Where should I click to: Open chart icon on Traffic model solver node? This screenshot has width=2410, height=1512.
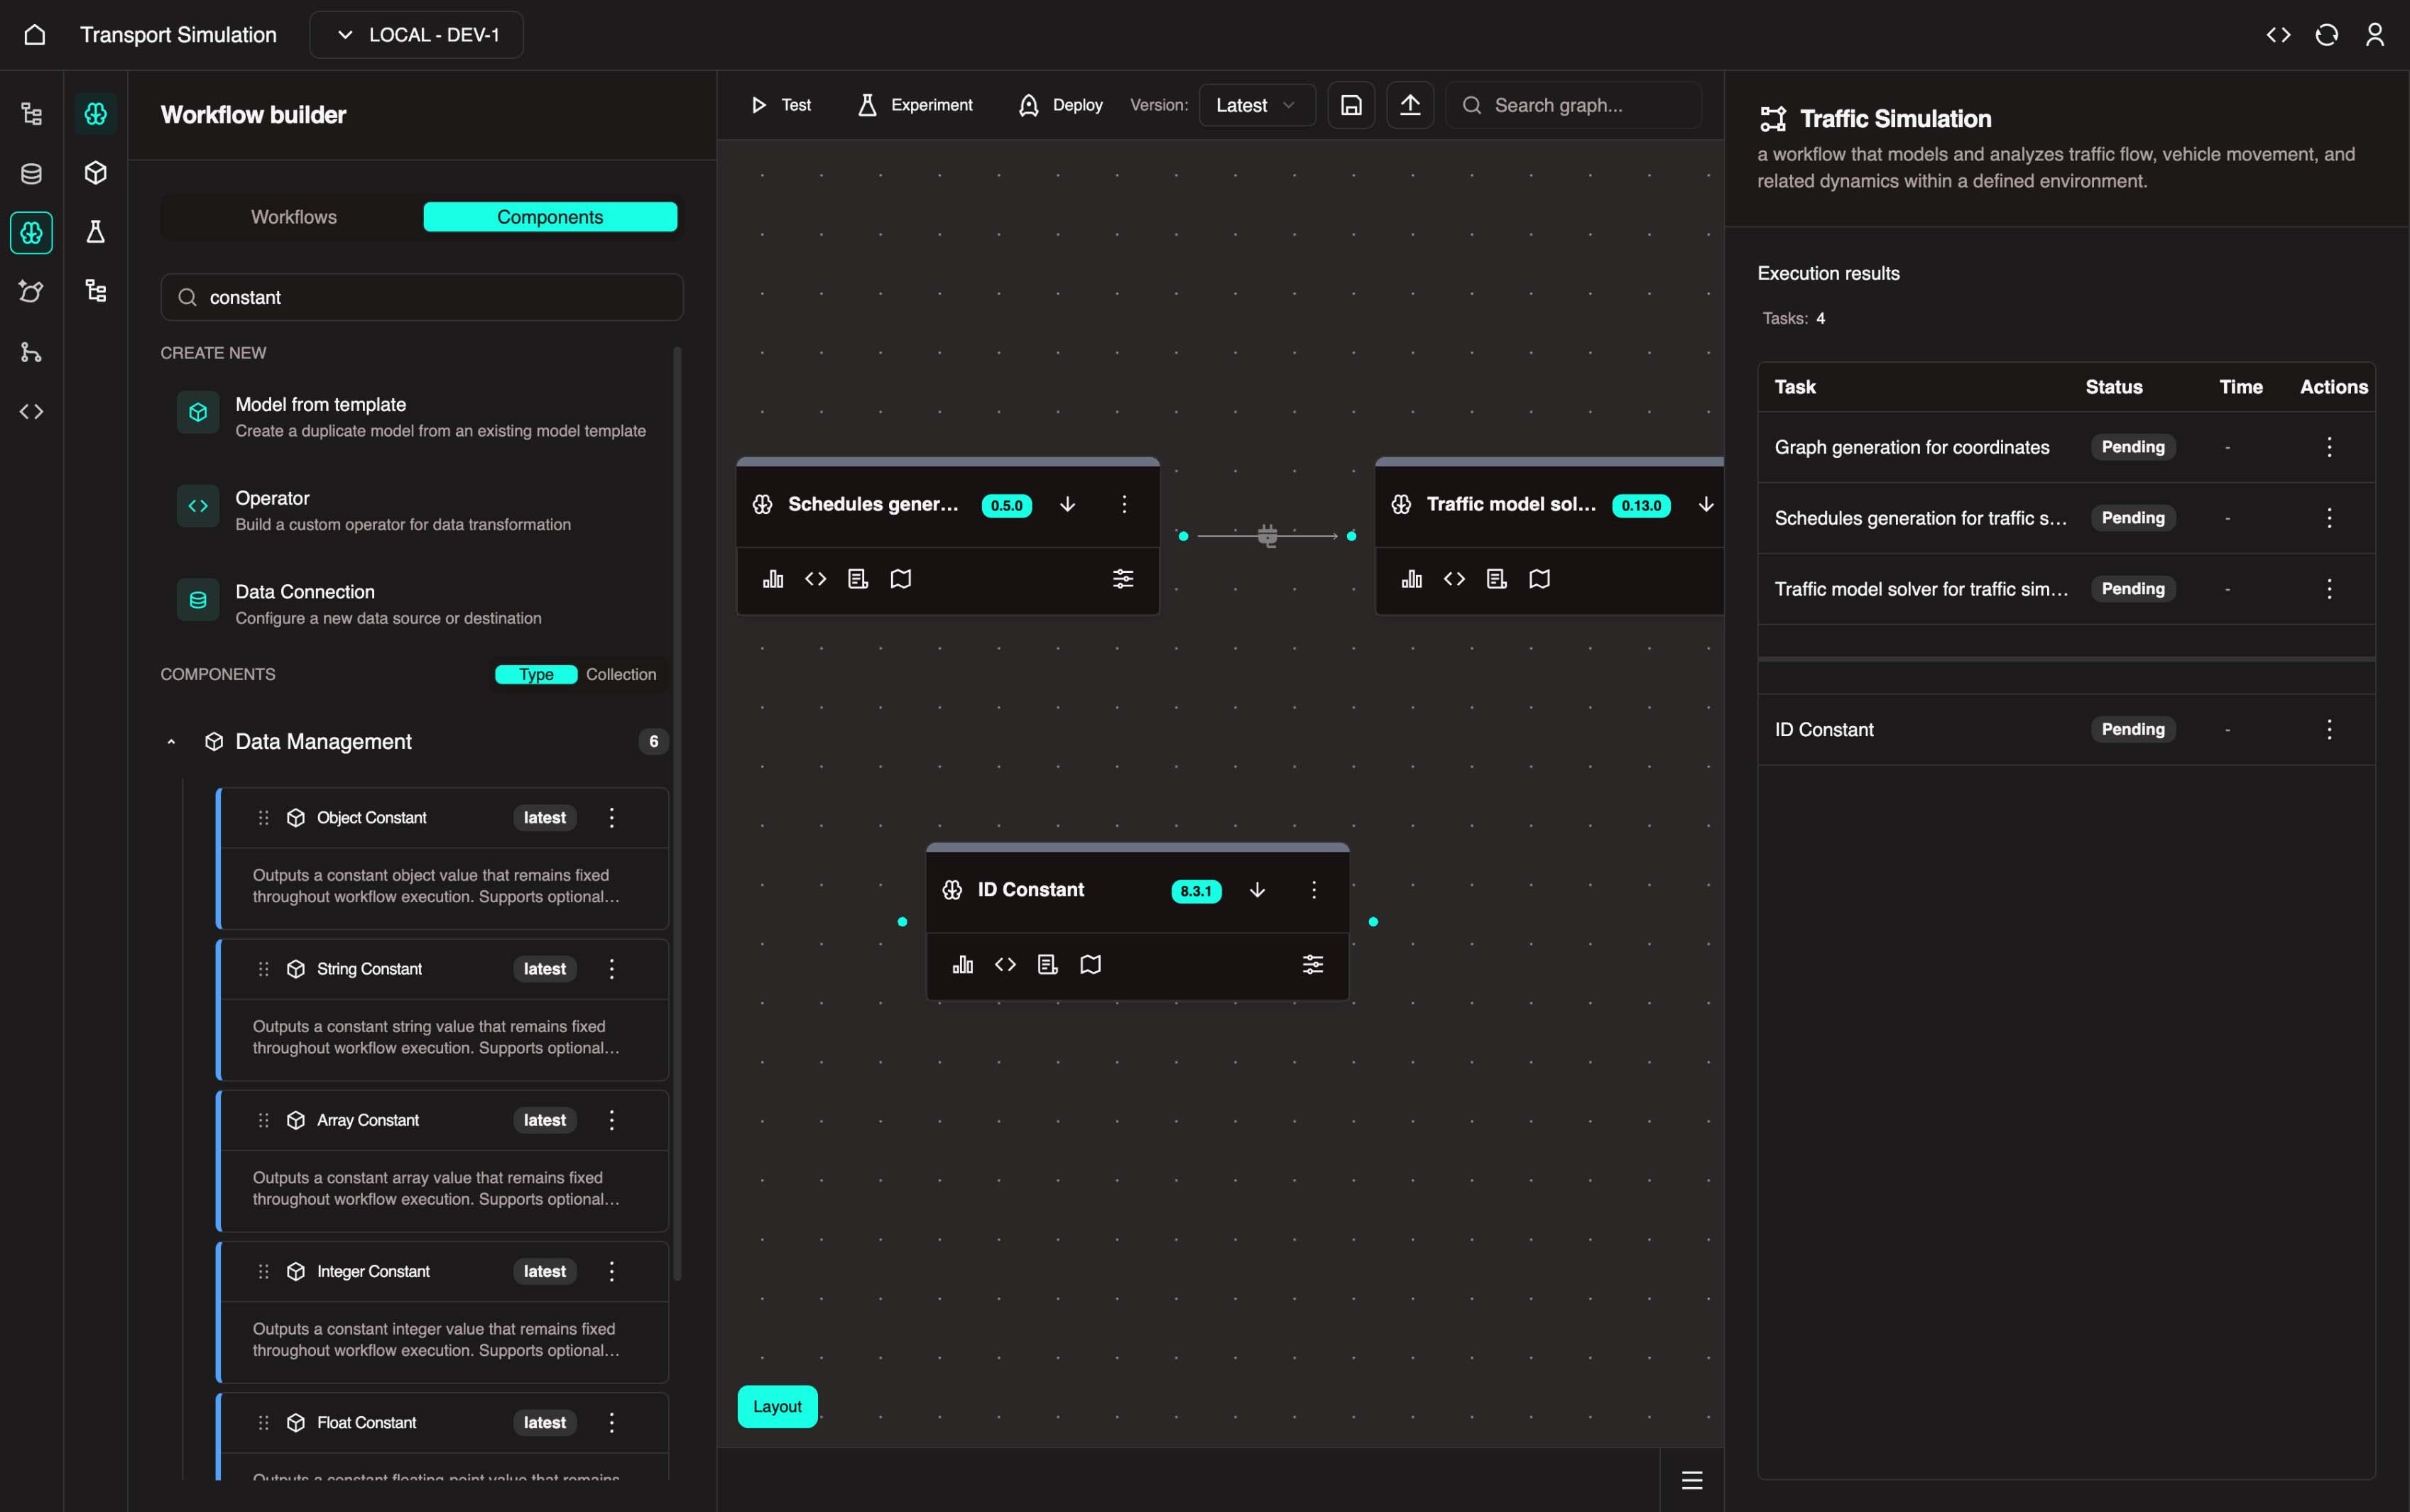click(1412, 579)
